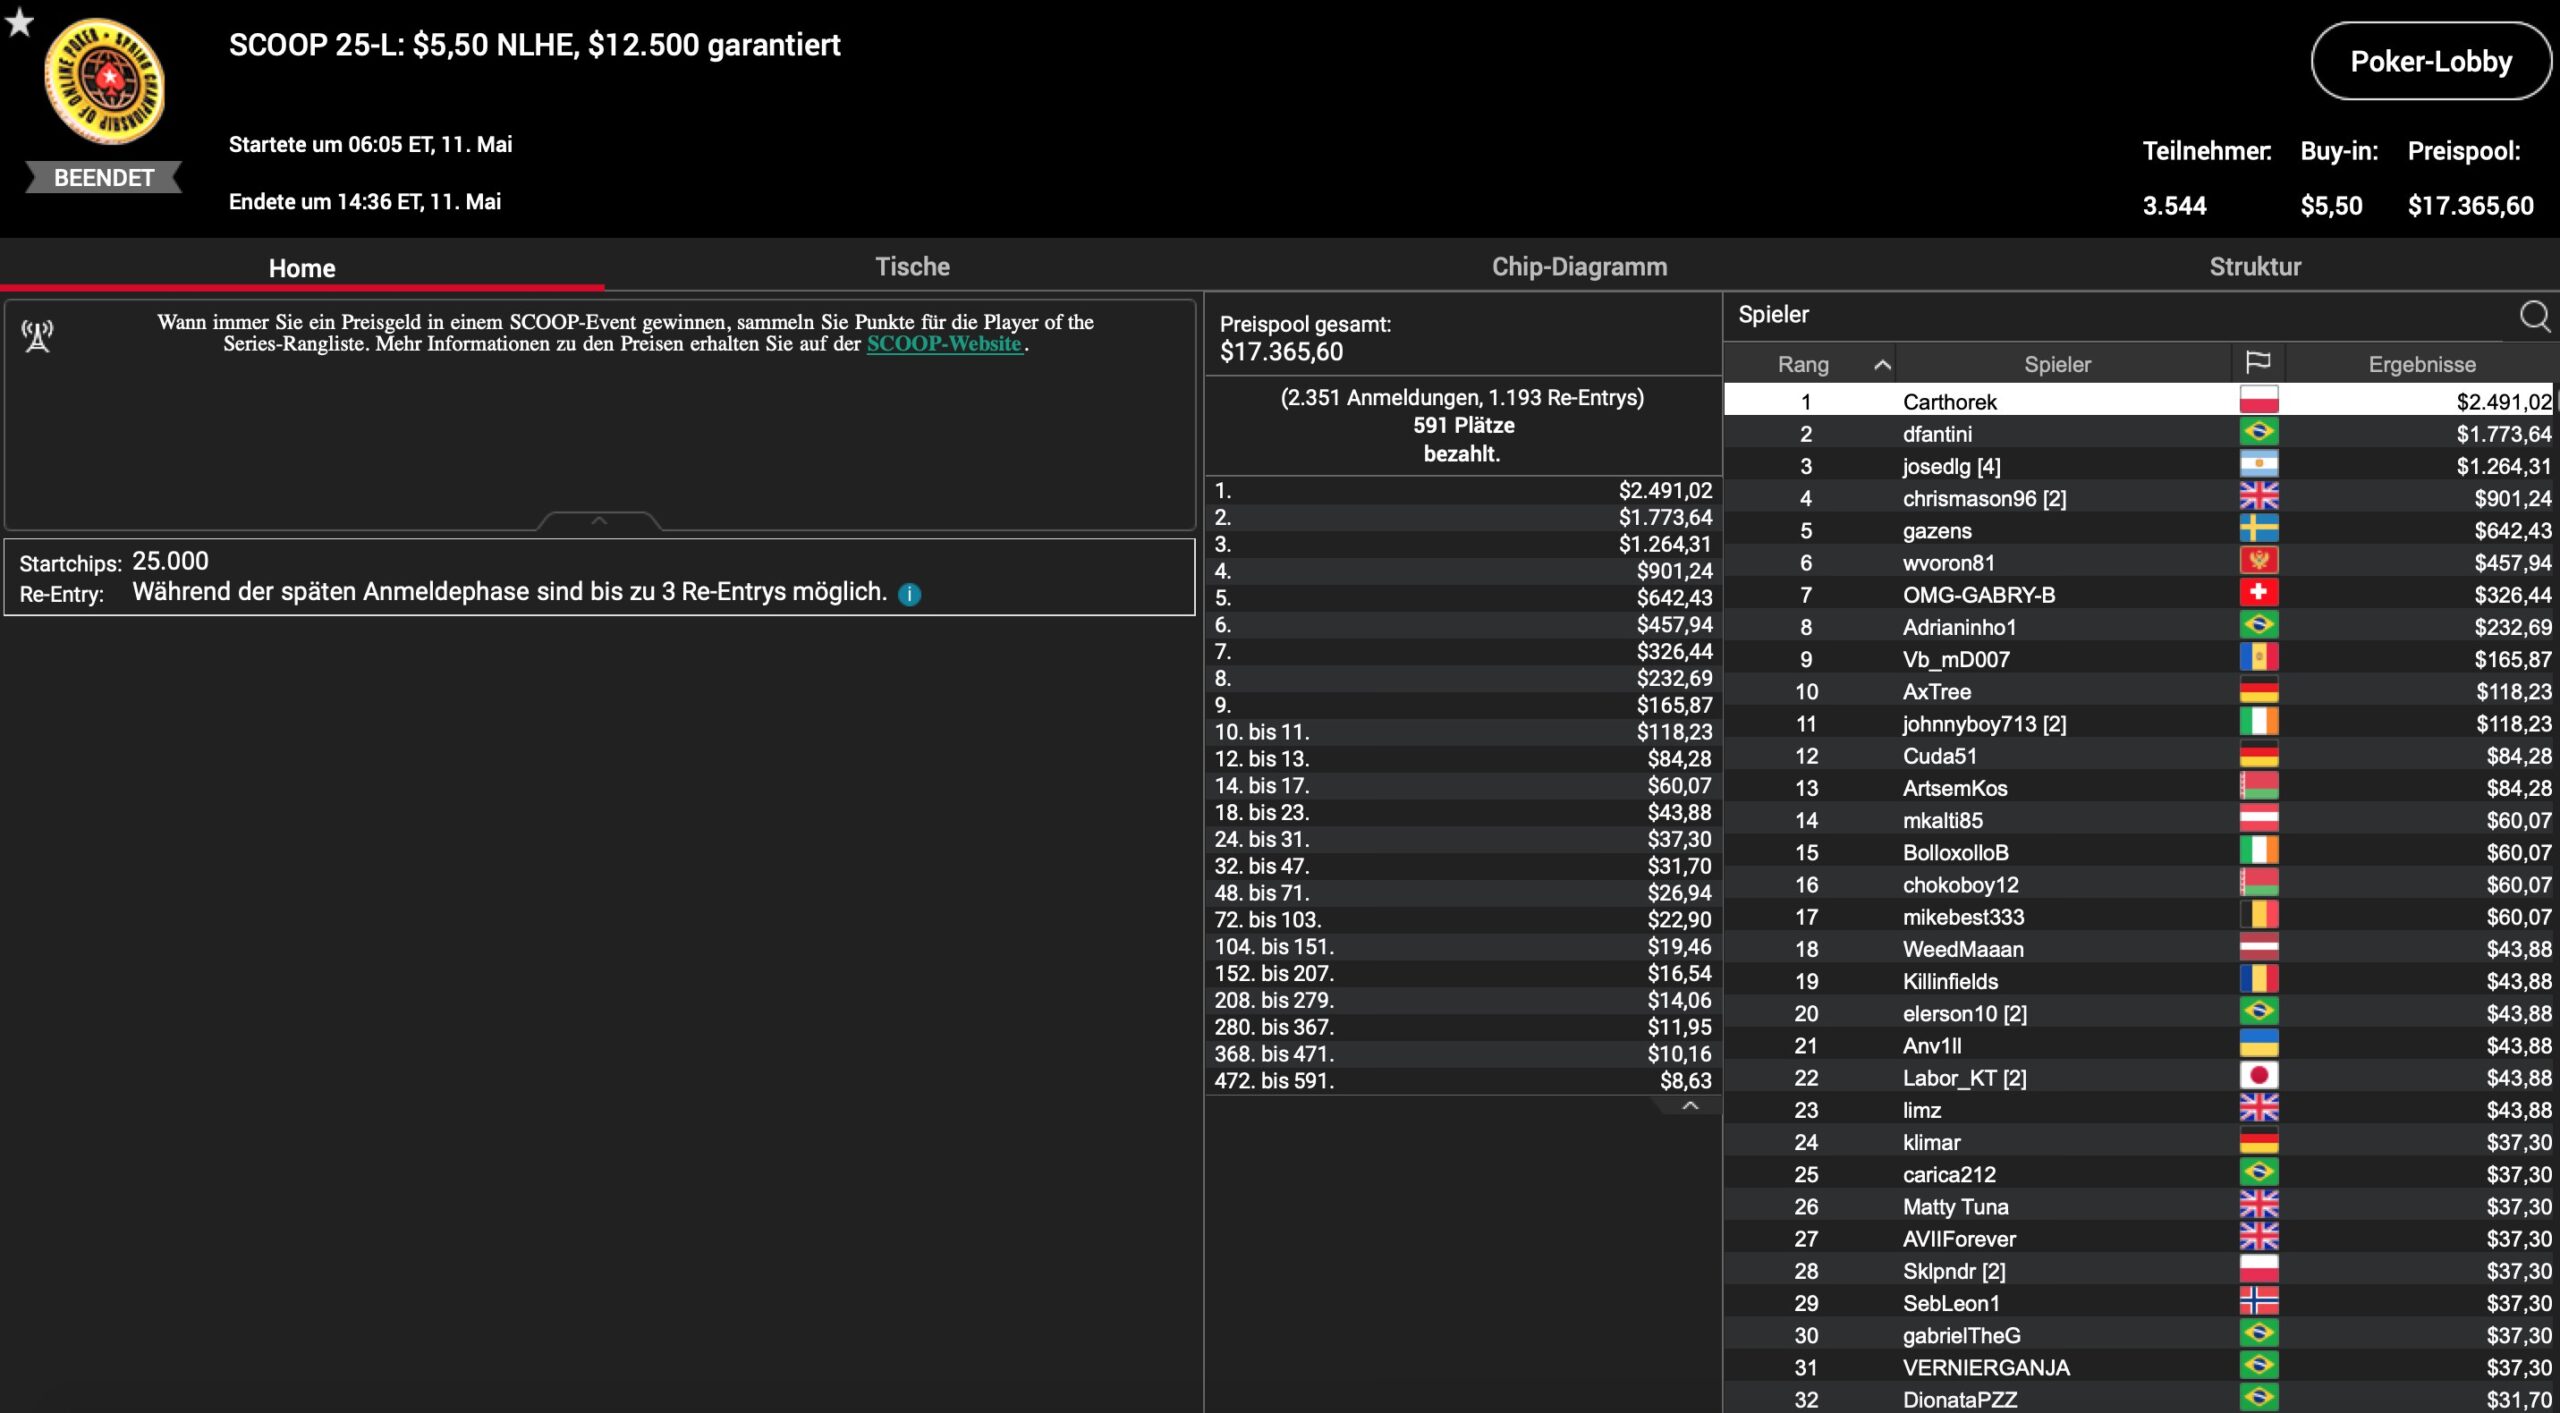Click Carthorek's Poland flag icon

click(2258, 401)
